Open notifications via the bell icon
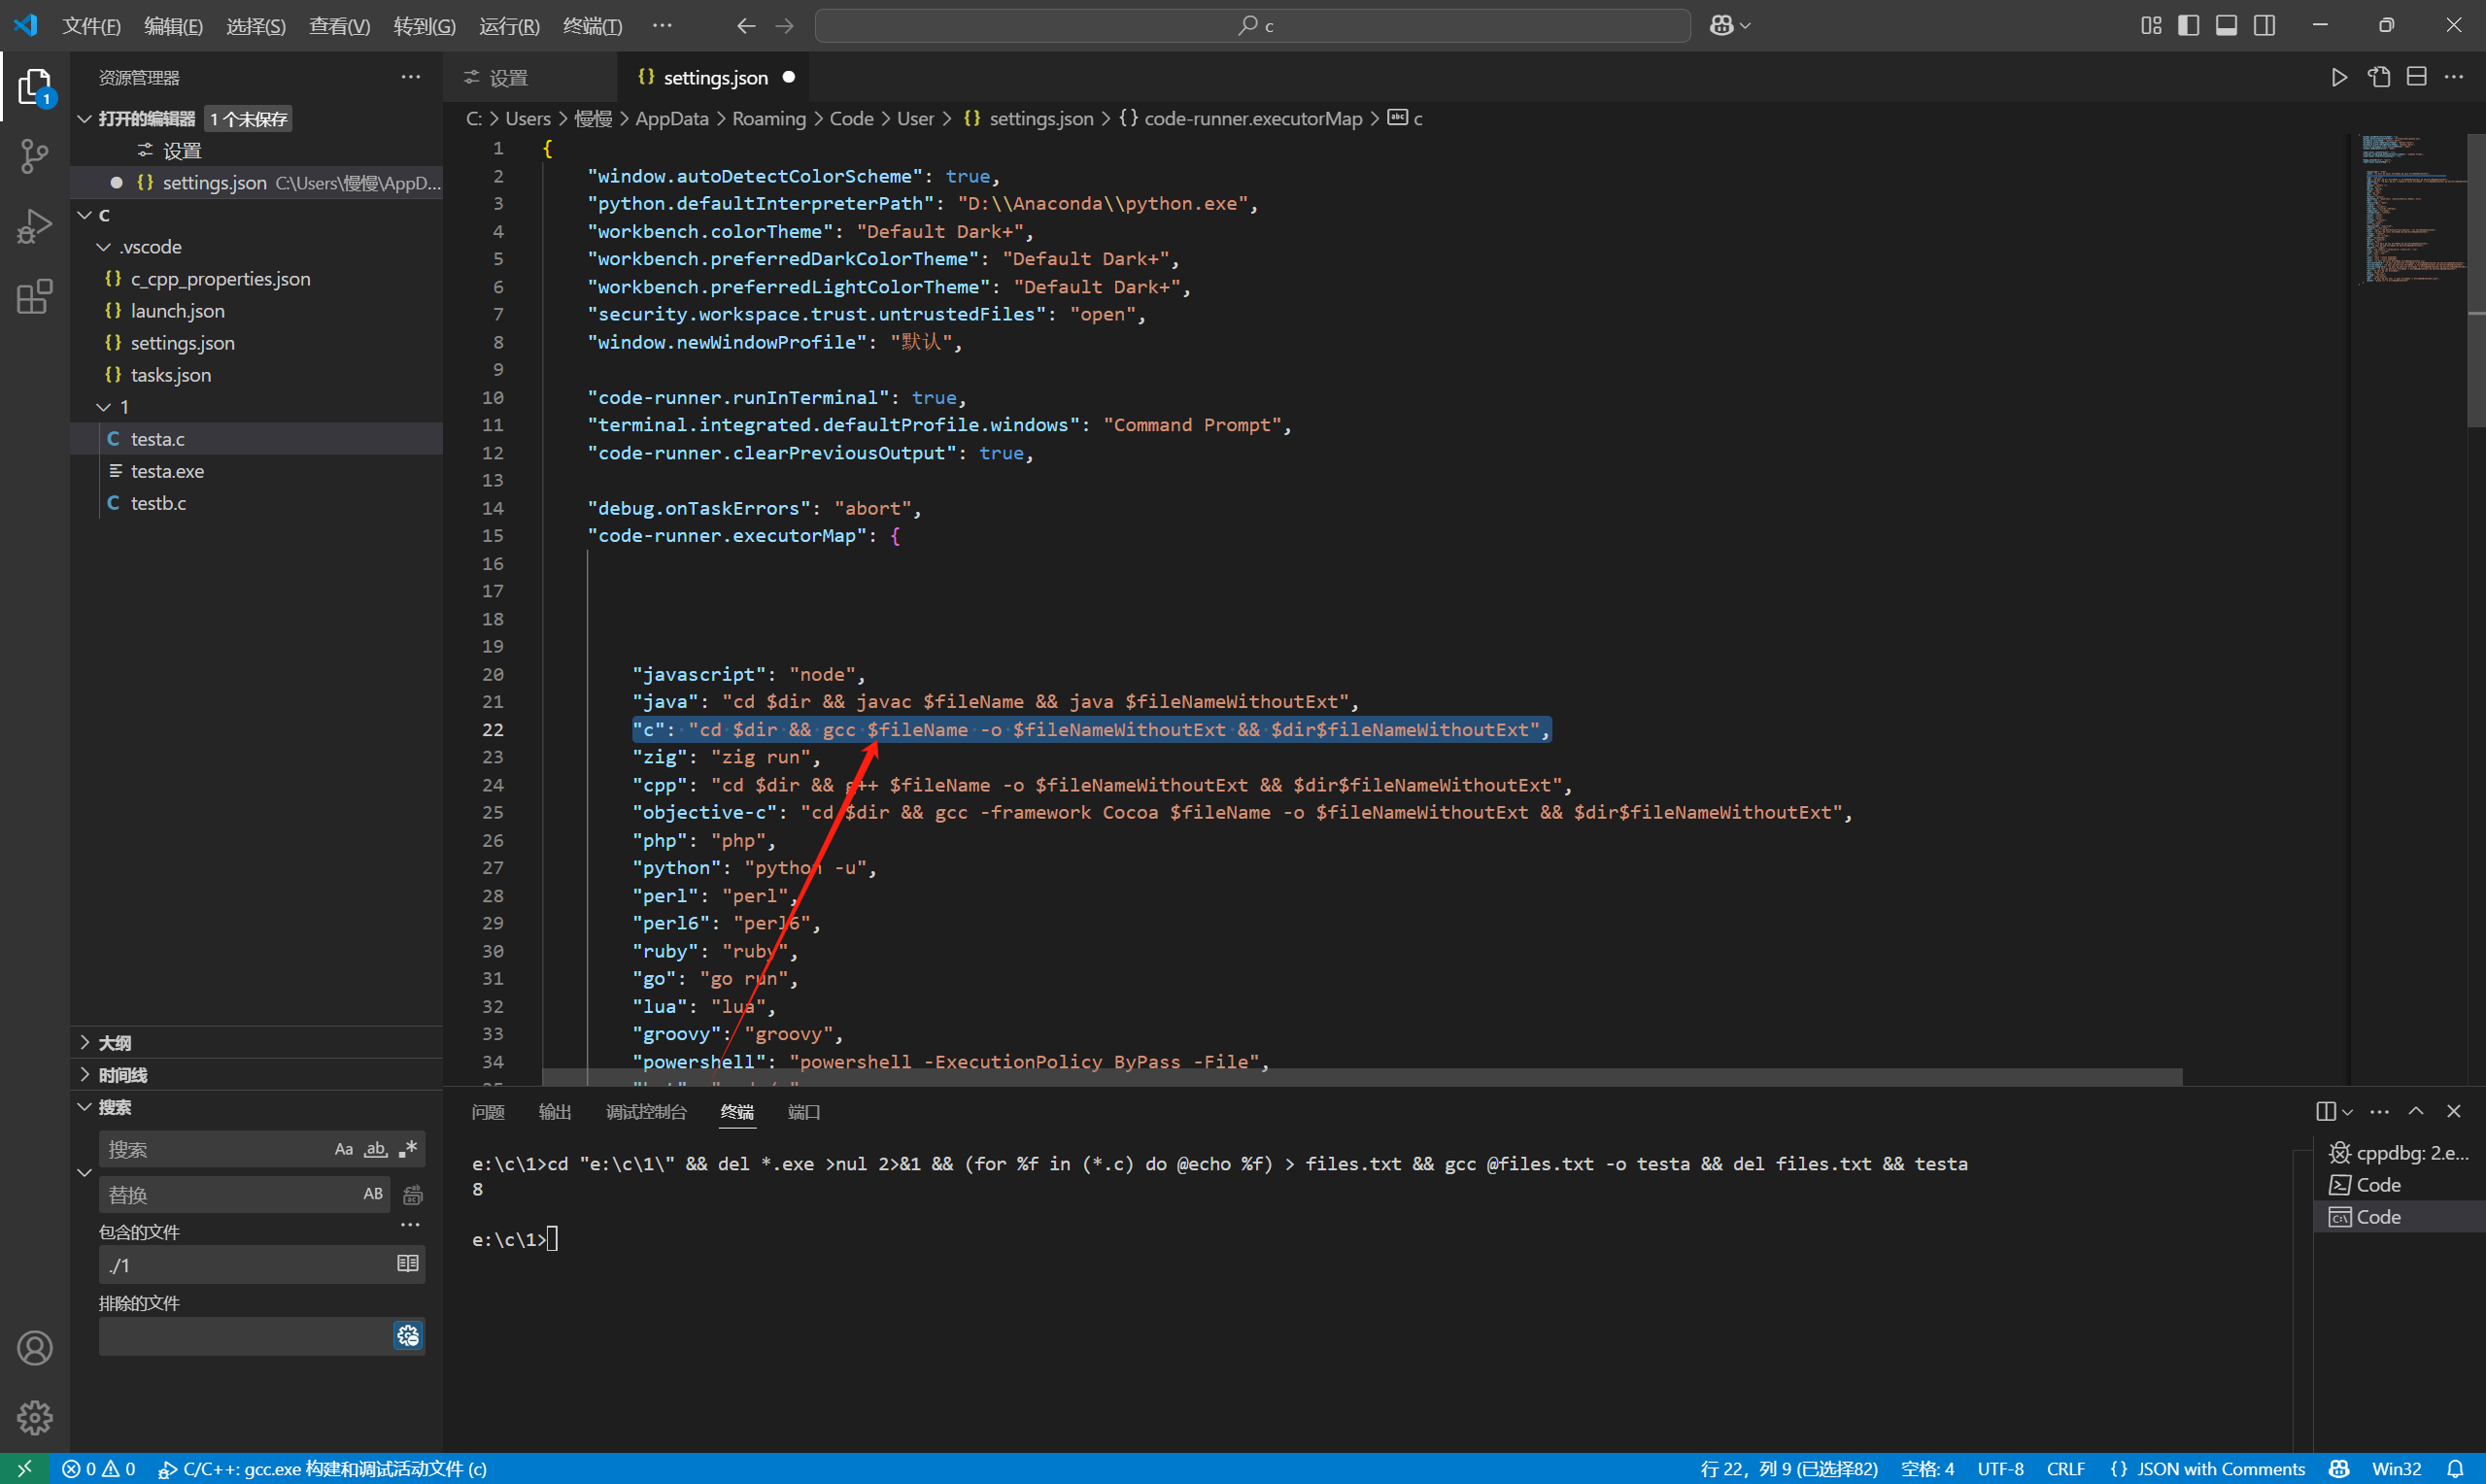This screenshot has height=1484, width=2486. coord(2458,1468)
